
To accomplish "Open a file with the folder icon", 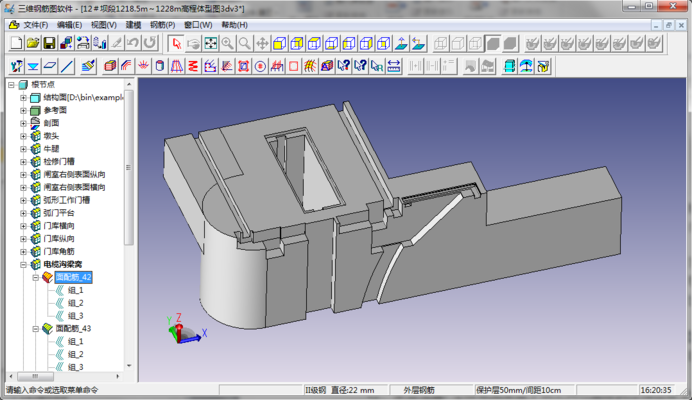I will (x=32, y=43).
